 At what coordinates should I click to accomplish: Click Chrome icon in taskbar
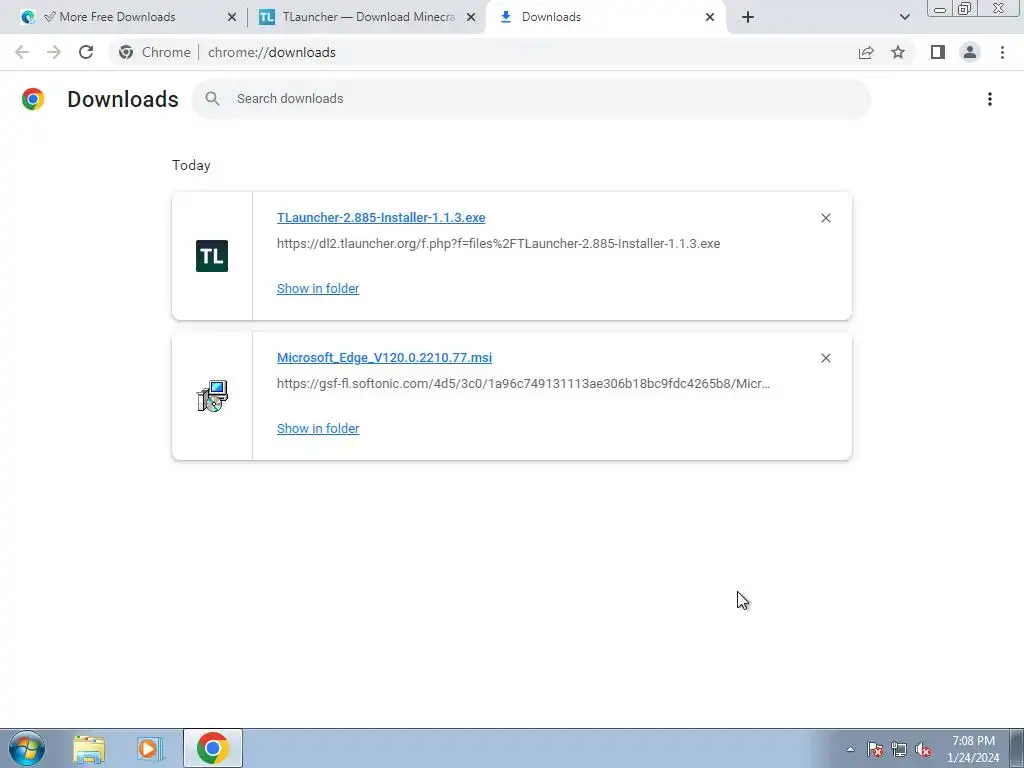pos(212,748)
